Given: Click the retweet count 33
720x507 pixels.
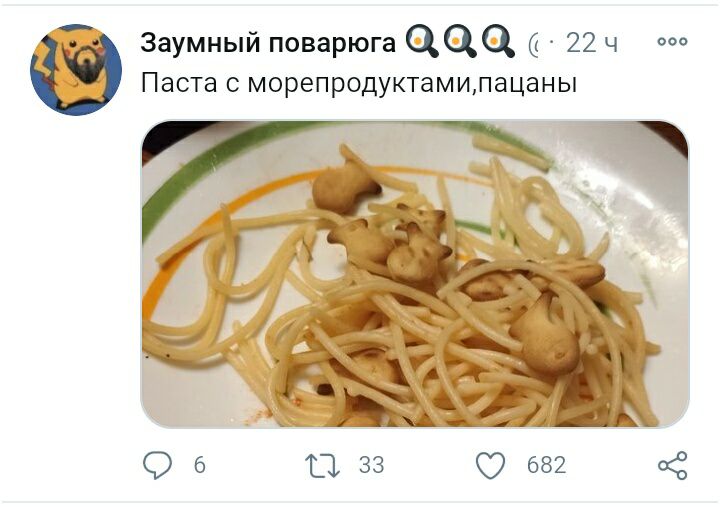Looking at the screenshot, I should click(x=371, y=465).
